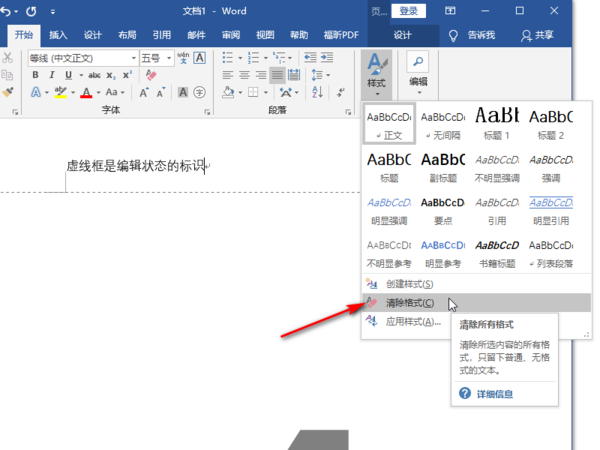Click the Sort A-Z icon
600x450 pixels.
coord(317,92)
